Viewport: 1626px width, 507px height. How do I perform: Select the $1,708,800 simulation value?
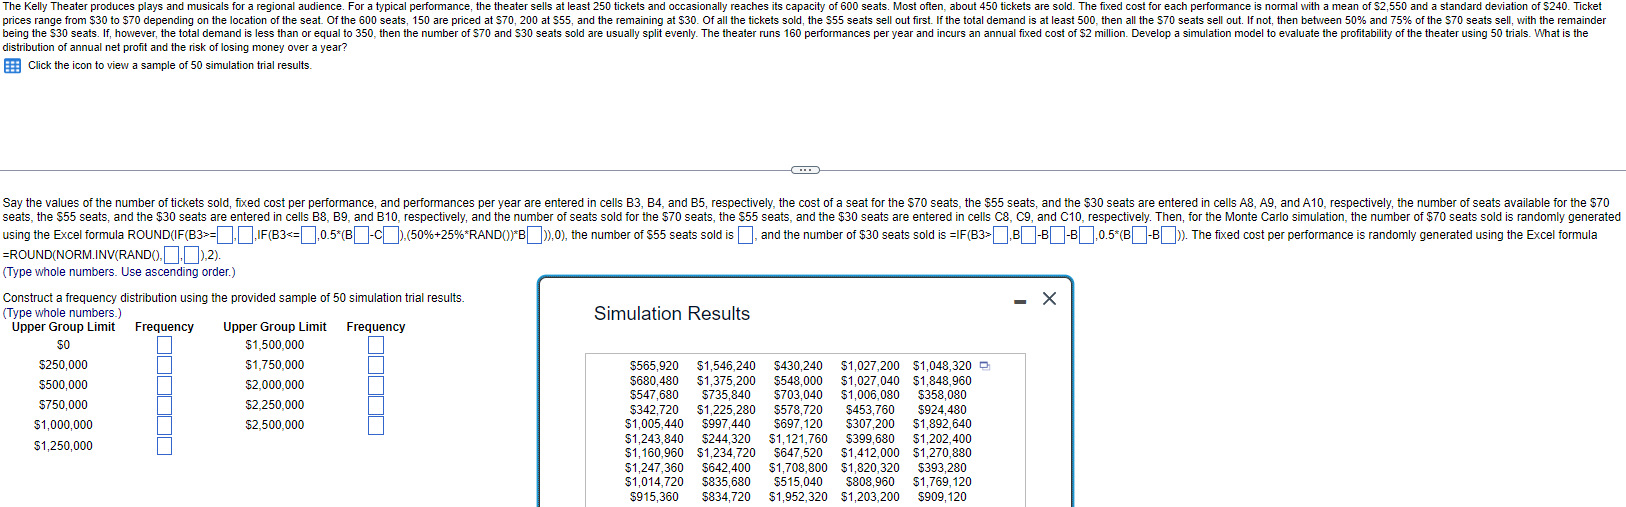[x=798, y=468]
